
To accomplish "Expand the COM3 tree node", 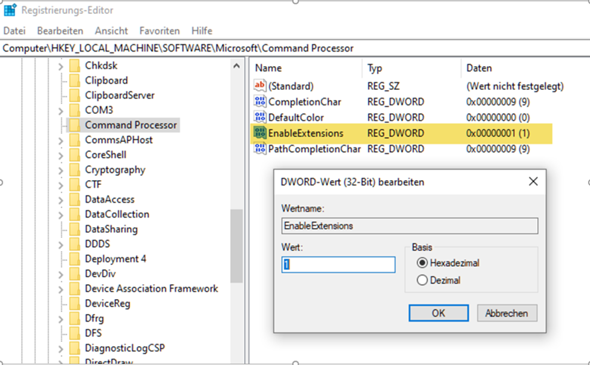I will pos(61,111).
